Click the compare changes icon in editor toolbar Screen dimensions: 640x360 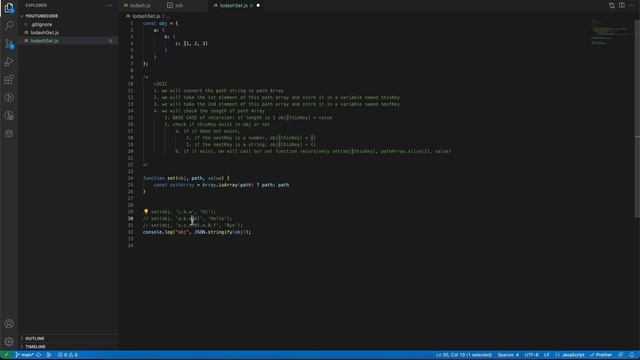click(611, 5)
